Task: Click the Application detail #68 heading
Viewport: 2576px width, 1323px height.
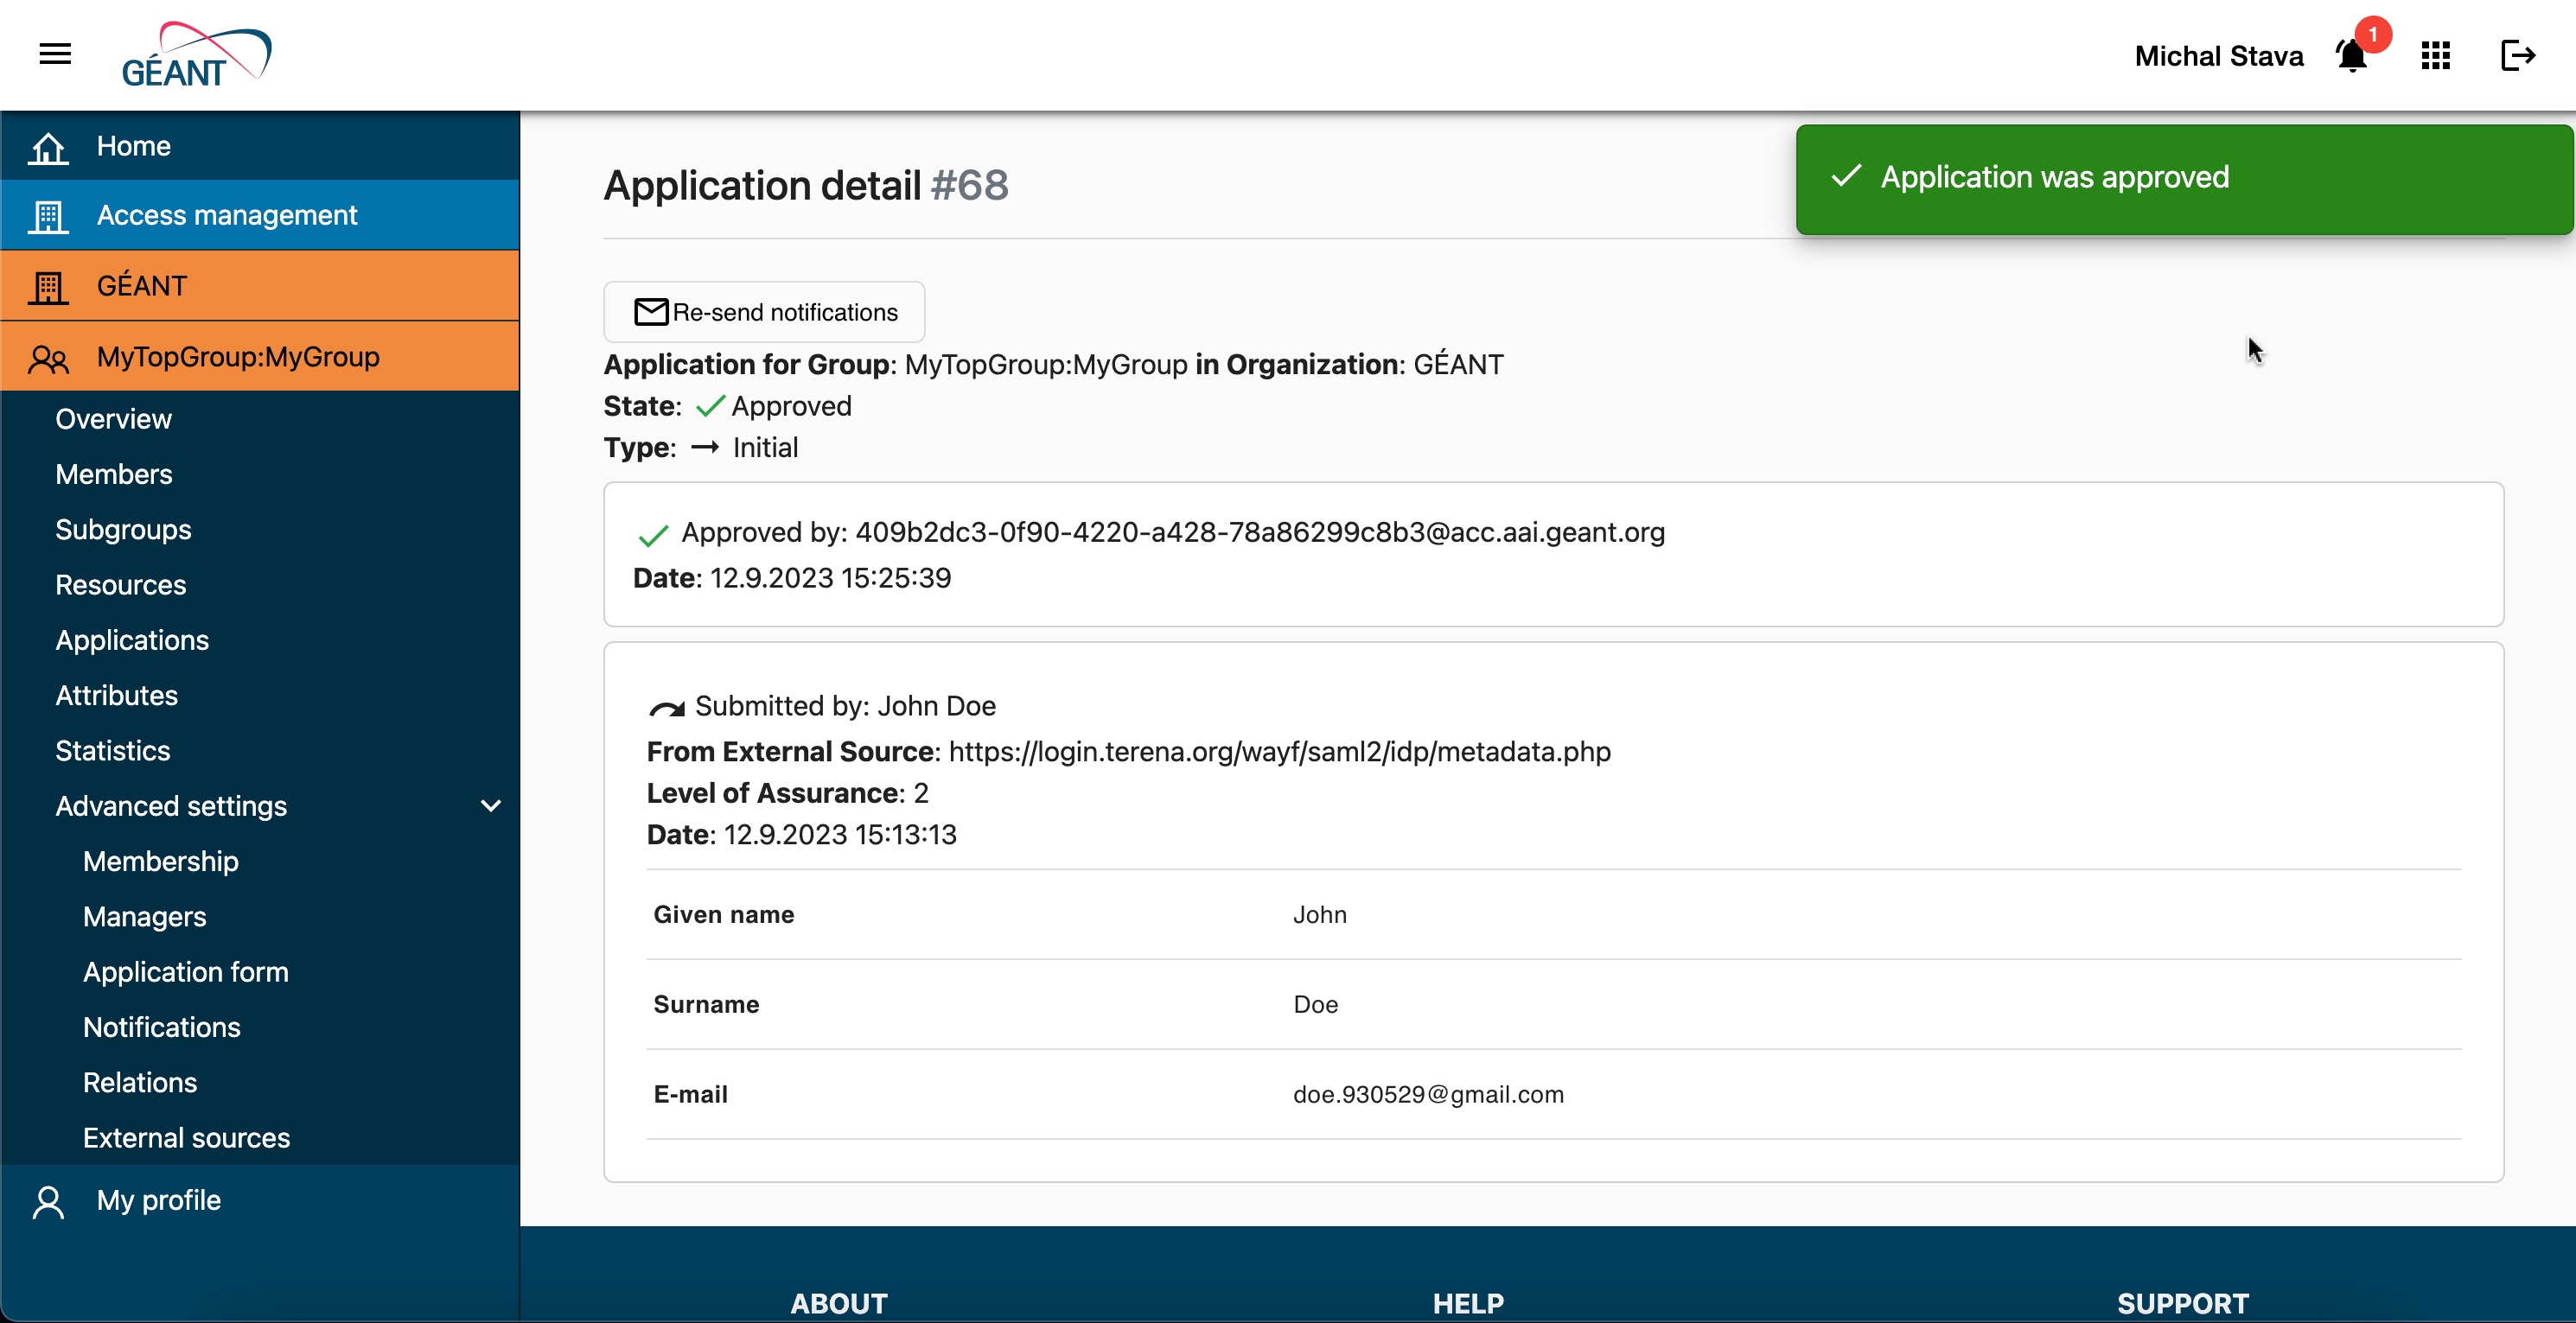Action: coord(806,186)
